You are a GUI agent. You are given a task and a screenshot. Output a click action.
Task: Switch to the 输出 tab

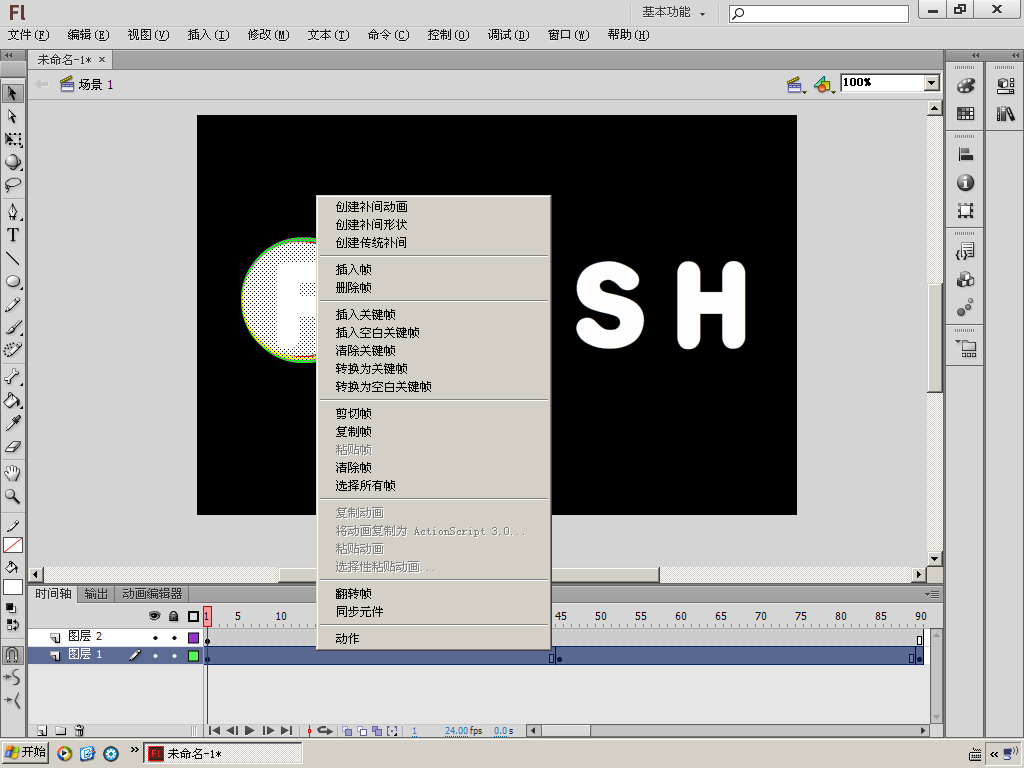point(96,594)
